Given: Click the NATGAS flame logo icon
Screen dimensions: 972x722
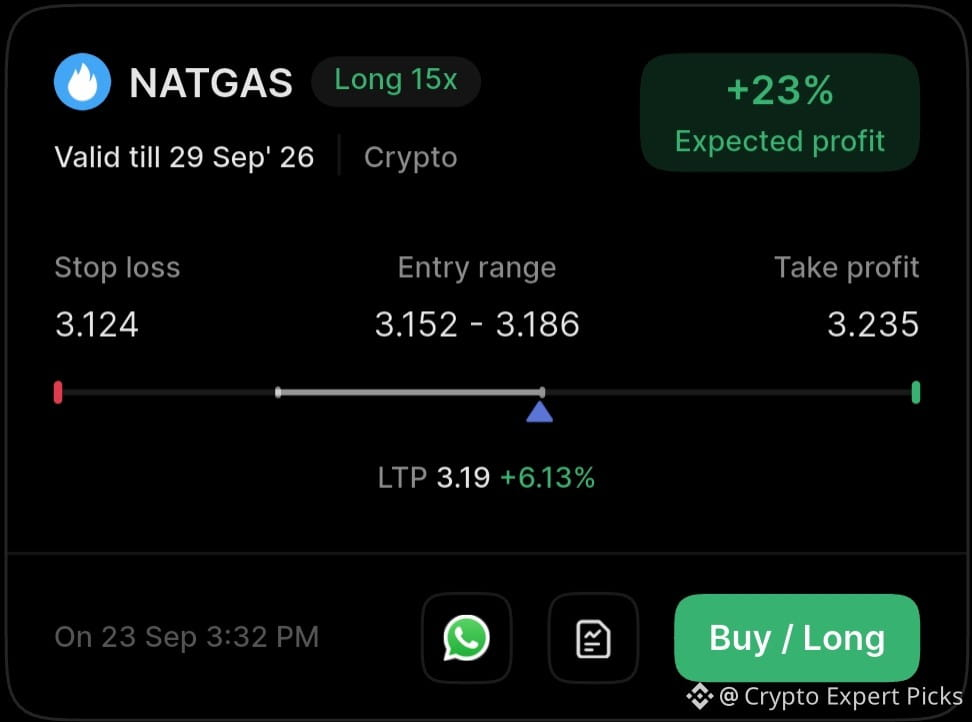Looking at the screenshot, I should coord(82,82).
